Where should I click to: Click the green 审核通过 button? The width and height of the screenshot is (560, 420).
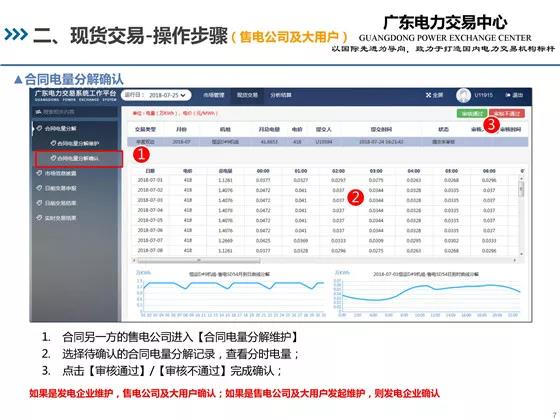pos(472,113)
